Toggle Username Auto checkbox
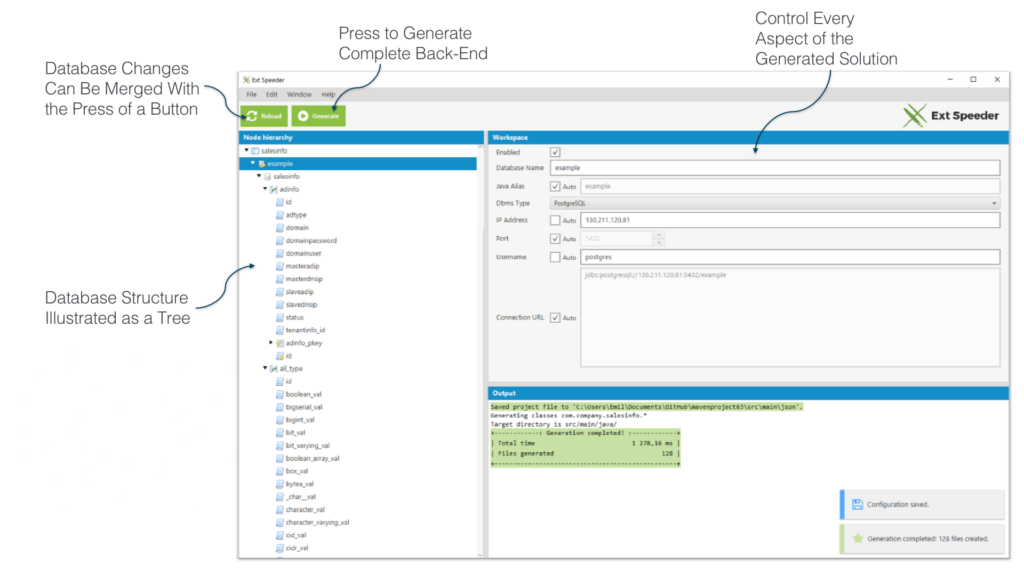The width and height of the screenshot is (1024, 576). (555, 257)
